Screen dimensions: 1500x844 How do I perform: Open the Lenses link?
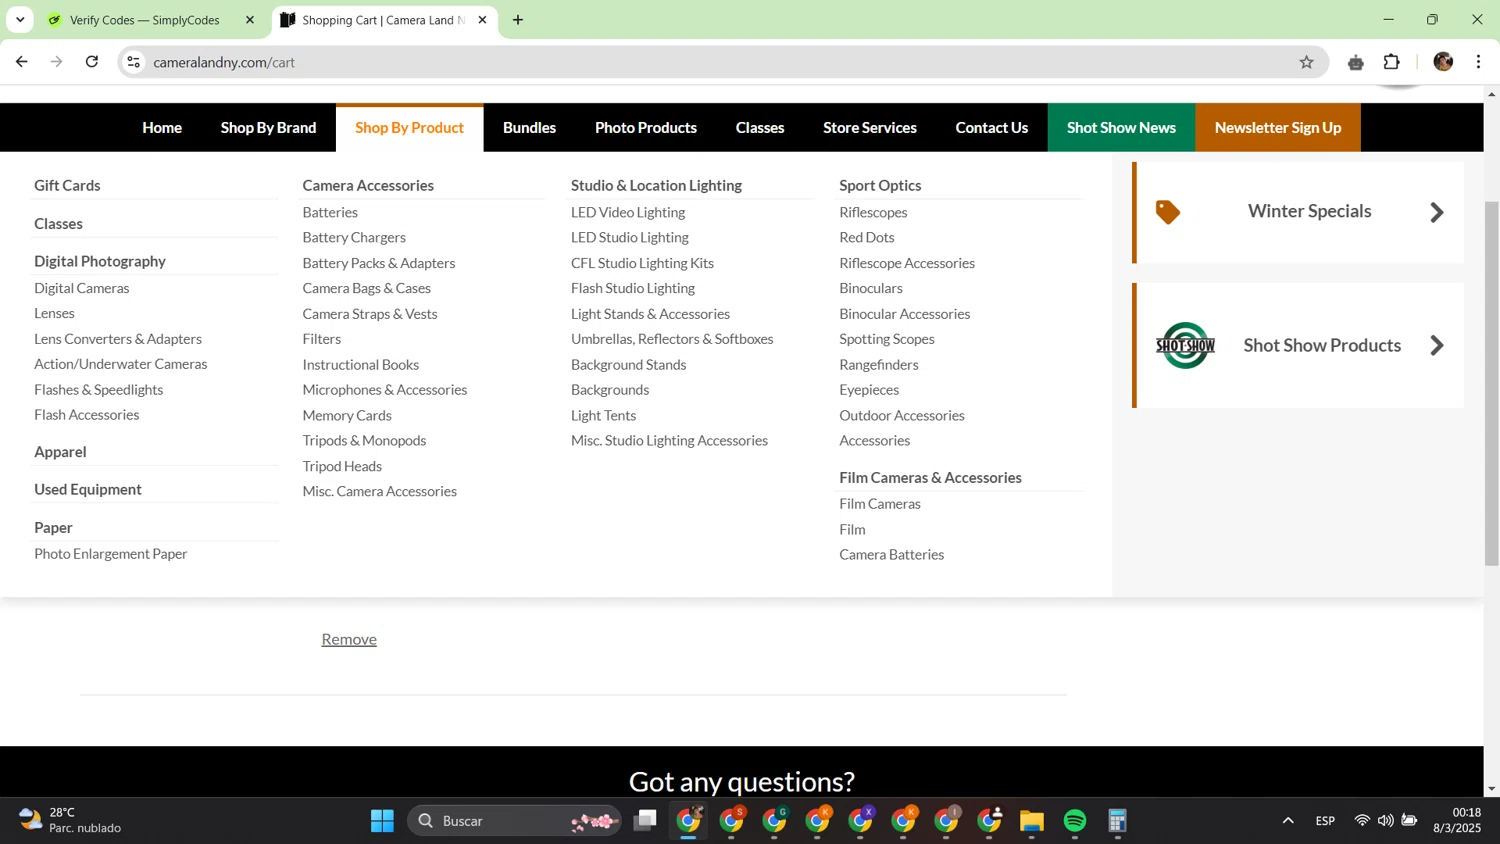coord(54,313)
